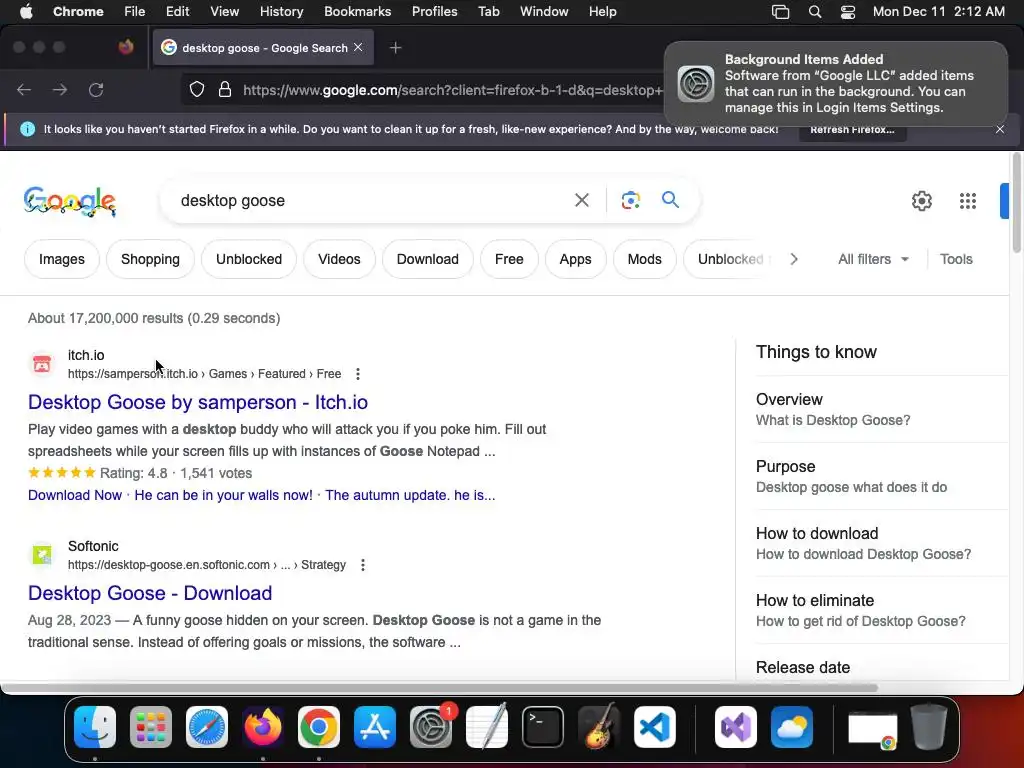Open the cloud weather app in dock
This screenshot has height=768, width=1024.
(x=792, y=727)
